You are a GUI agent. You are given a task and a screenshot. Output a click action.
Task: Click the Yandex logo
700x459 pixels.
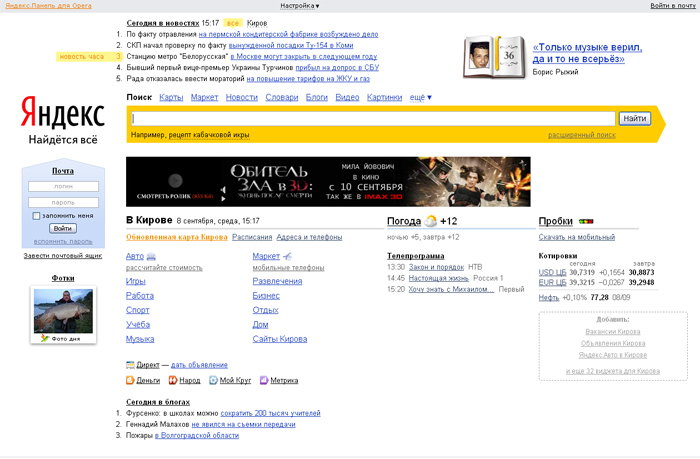62,112
